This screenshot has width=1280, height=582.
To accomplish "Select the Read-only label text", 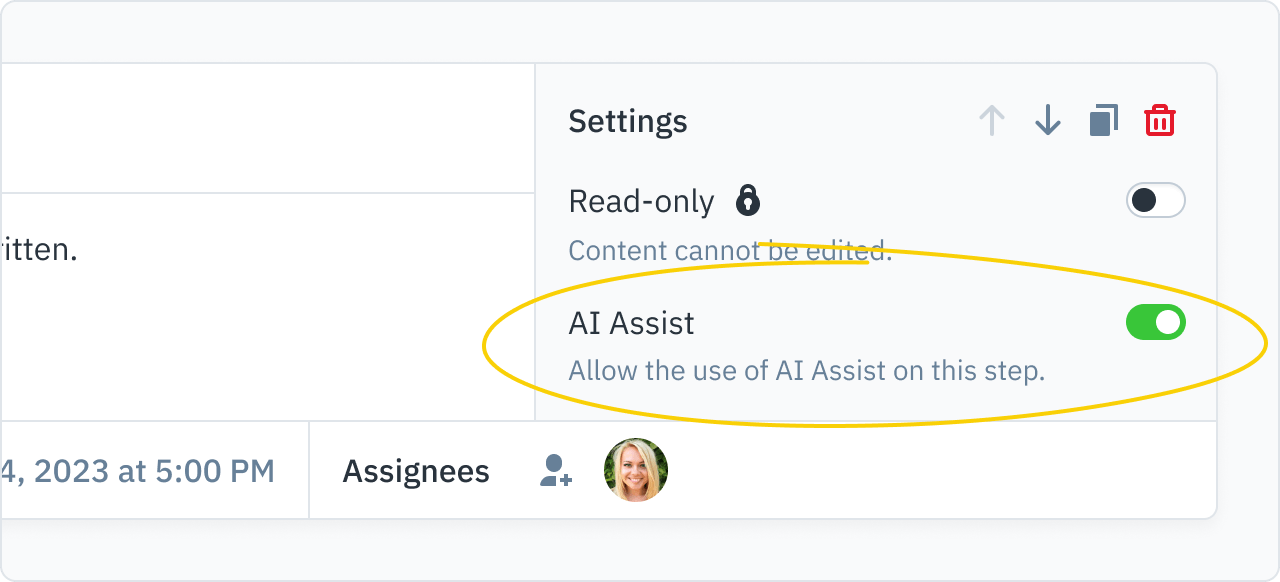I will point(641,202).
